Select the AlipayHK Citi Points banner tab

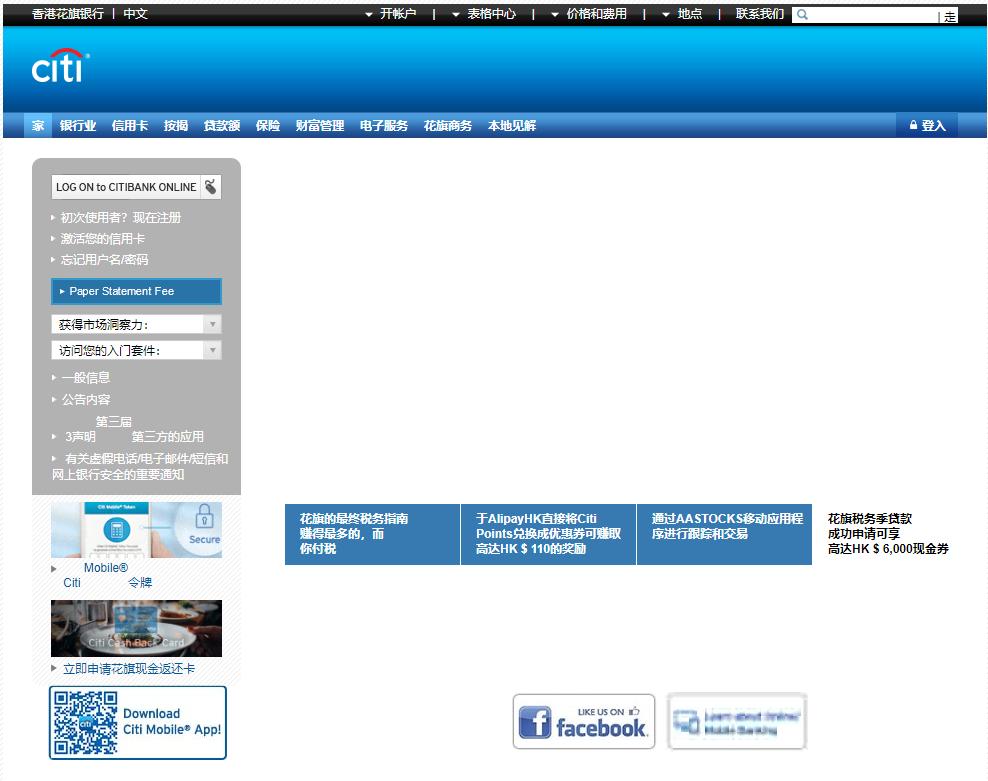coord(548,535)
